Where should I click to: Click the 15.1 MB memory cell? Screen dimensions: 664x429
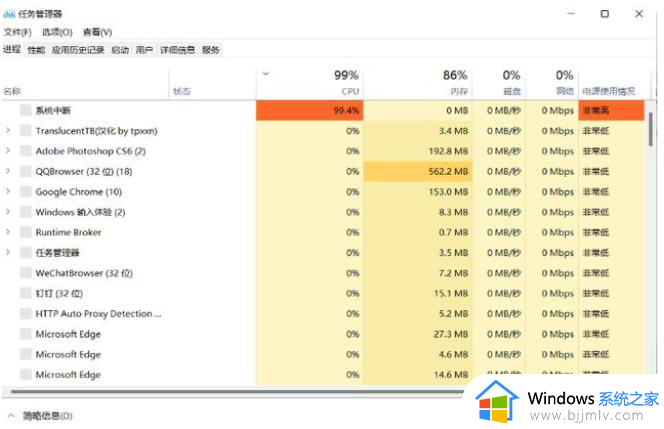click(x=418, y=293)
